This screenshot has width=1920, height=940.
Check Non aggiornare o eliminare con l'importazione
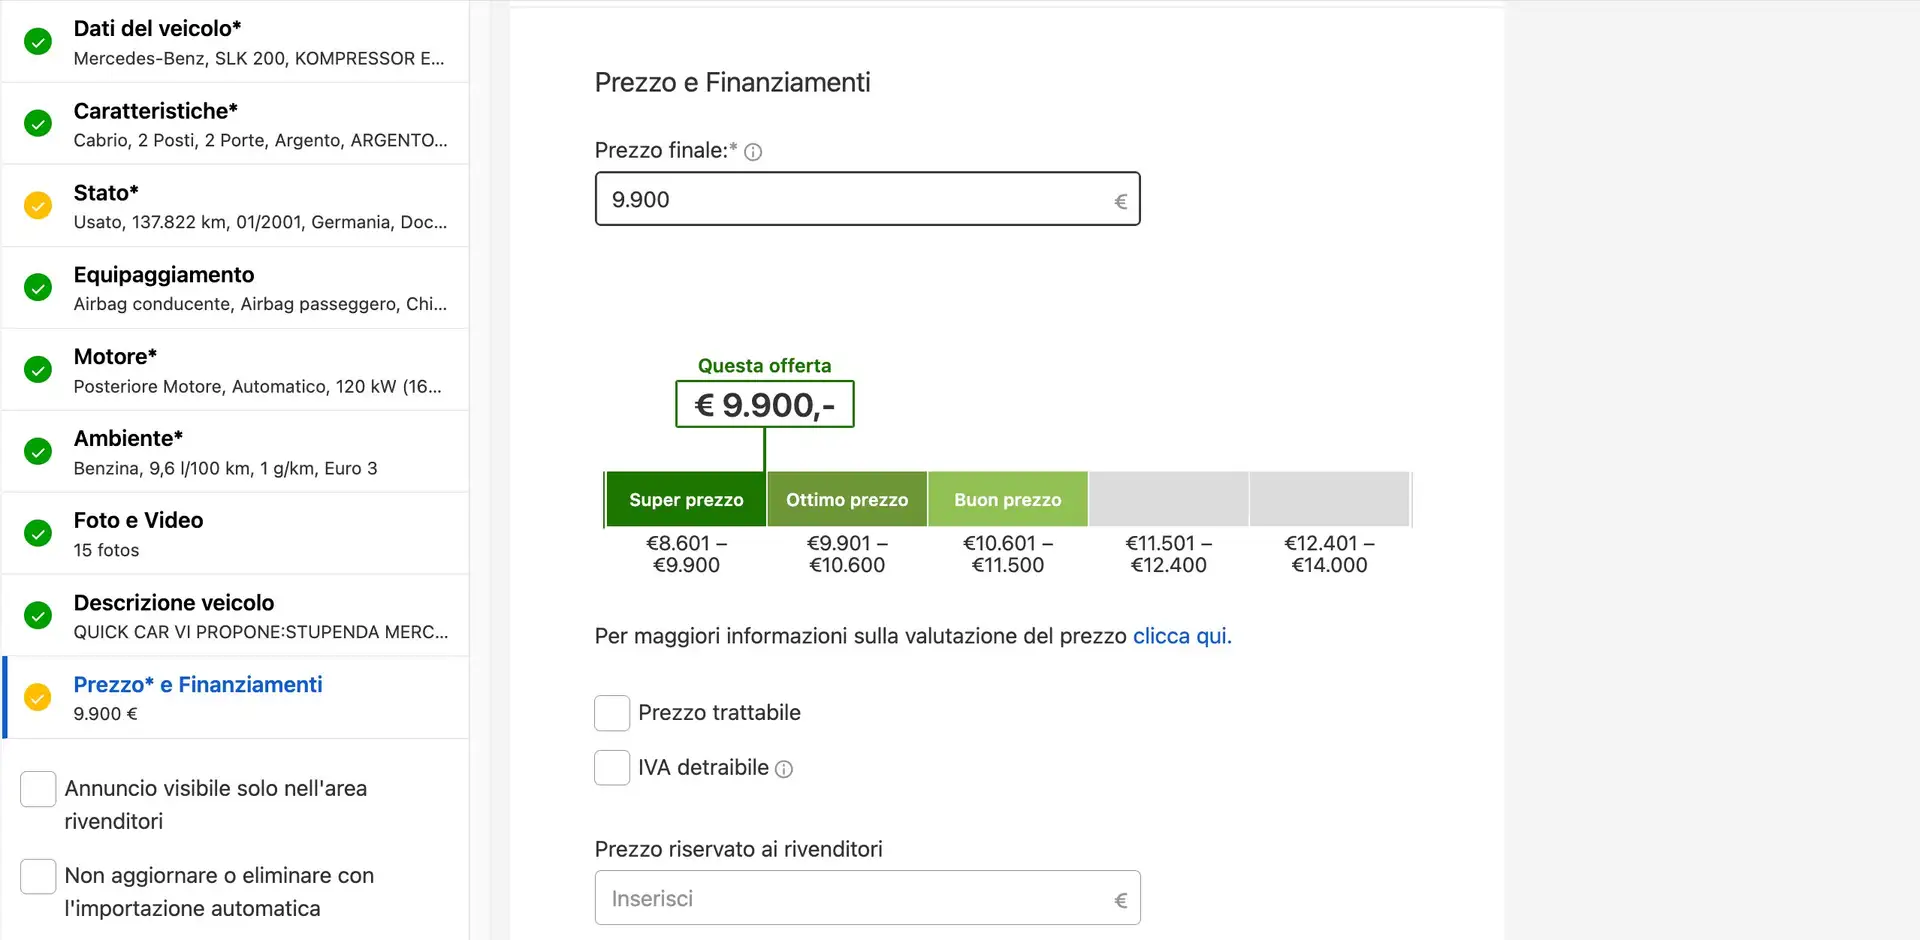38,876
